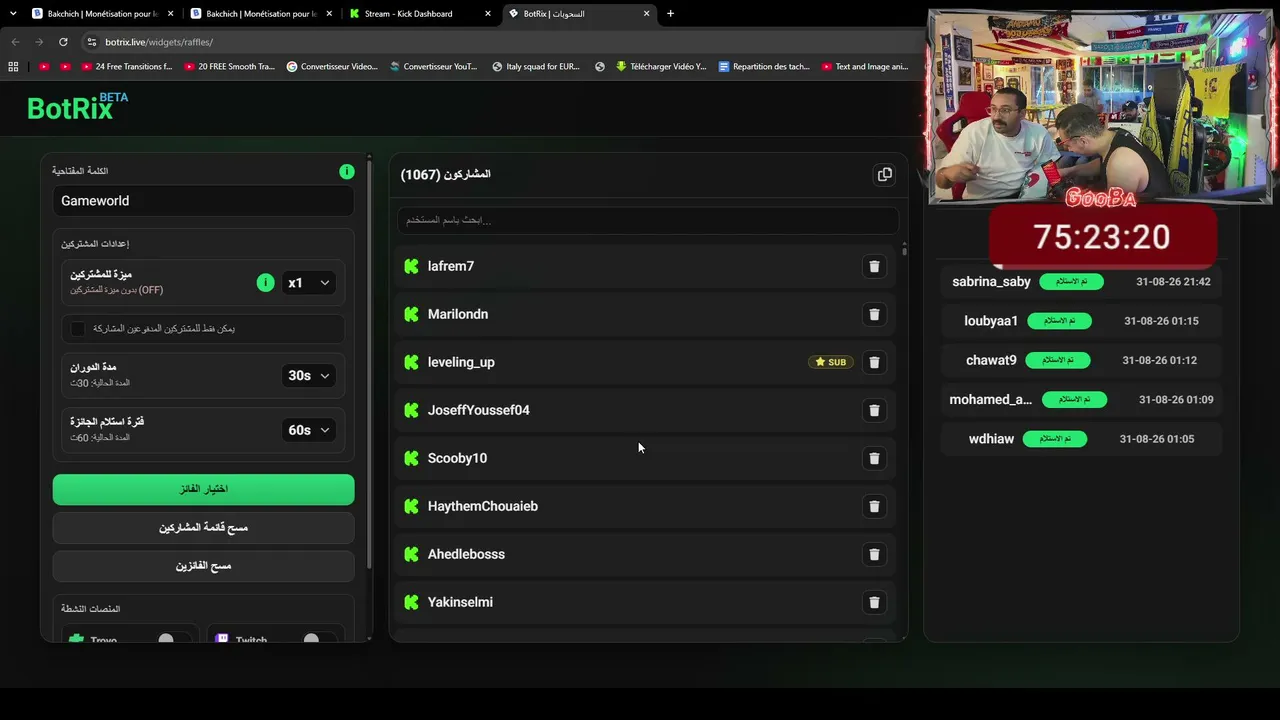Click the 75:23:20 timer display
This screenshot has height=720, width=1280.
pyautogui.click(x=1102, y=238)
